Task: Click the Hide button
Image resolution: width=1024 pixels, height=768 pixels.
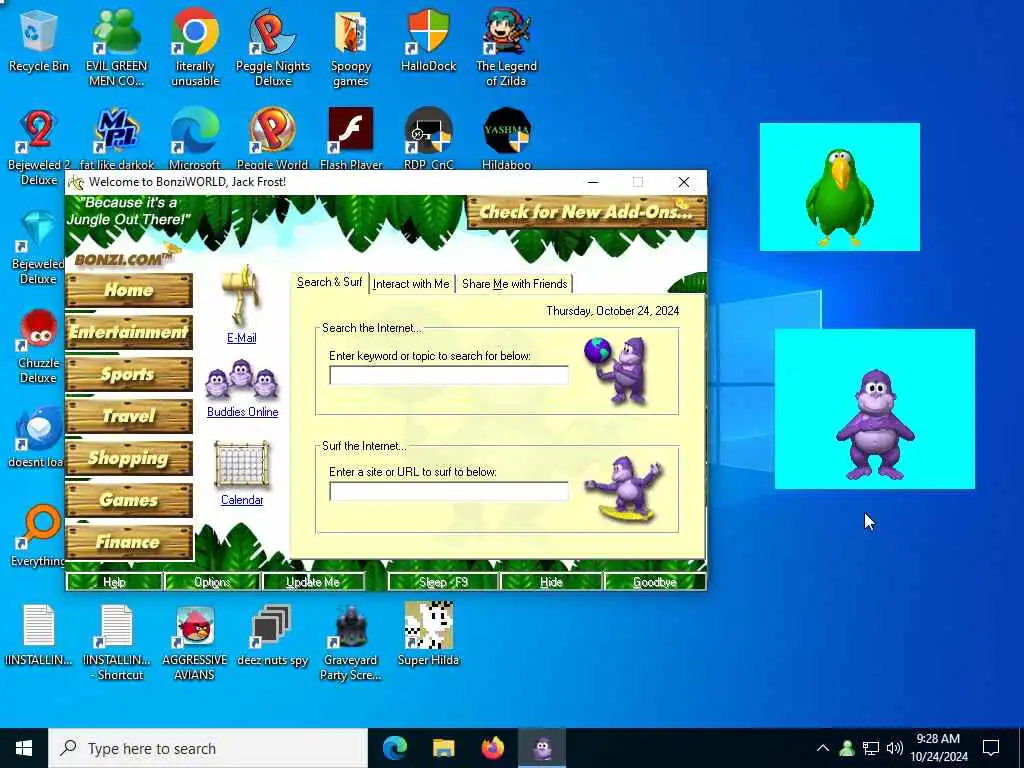Action: [x=551, y=582]
